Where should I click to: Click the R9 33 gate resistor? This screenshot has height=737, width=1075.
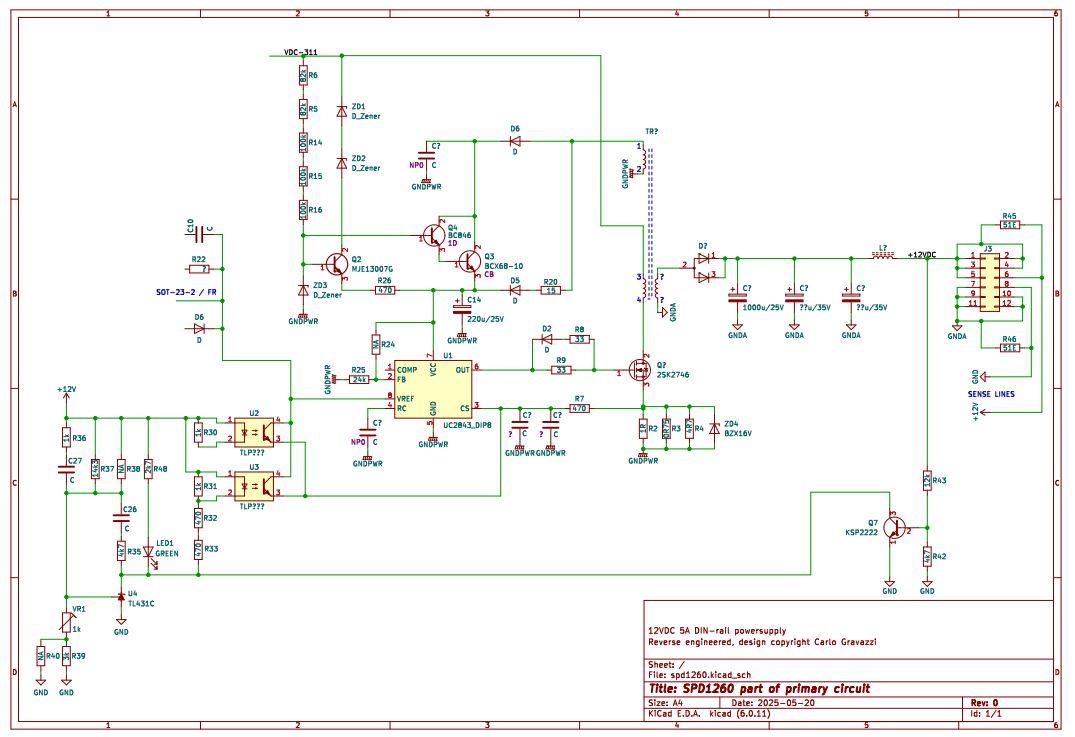tap(561, 370)
